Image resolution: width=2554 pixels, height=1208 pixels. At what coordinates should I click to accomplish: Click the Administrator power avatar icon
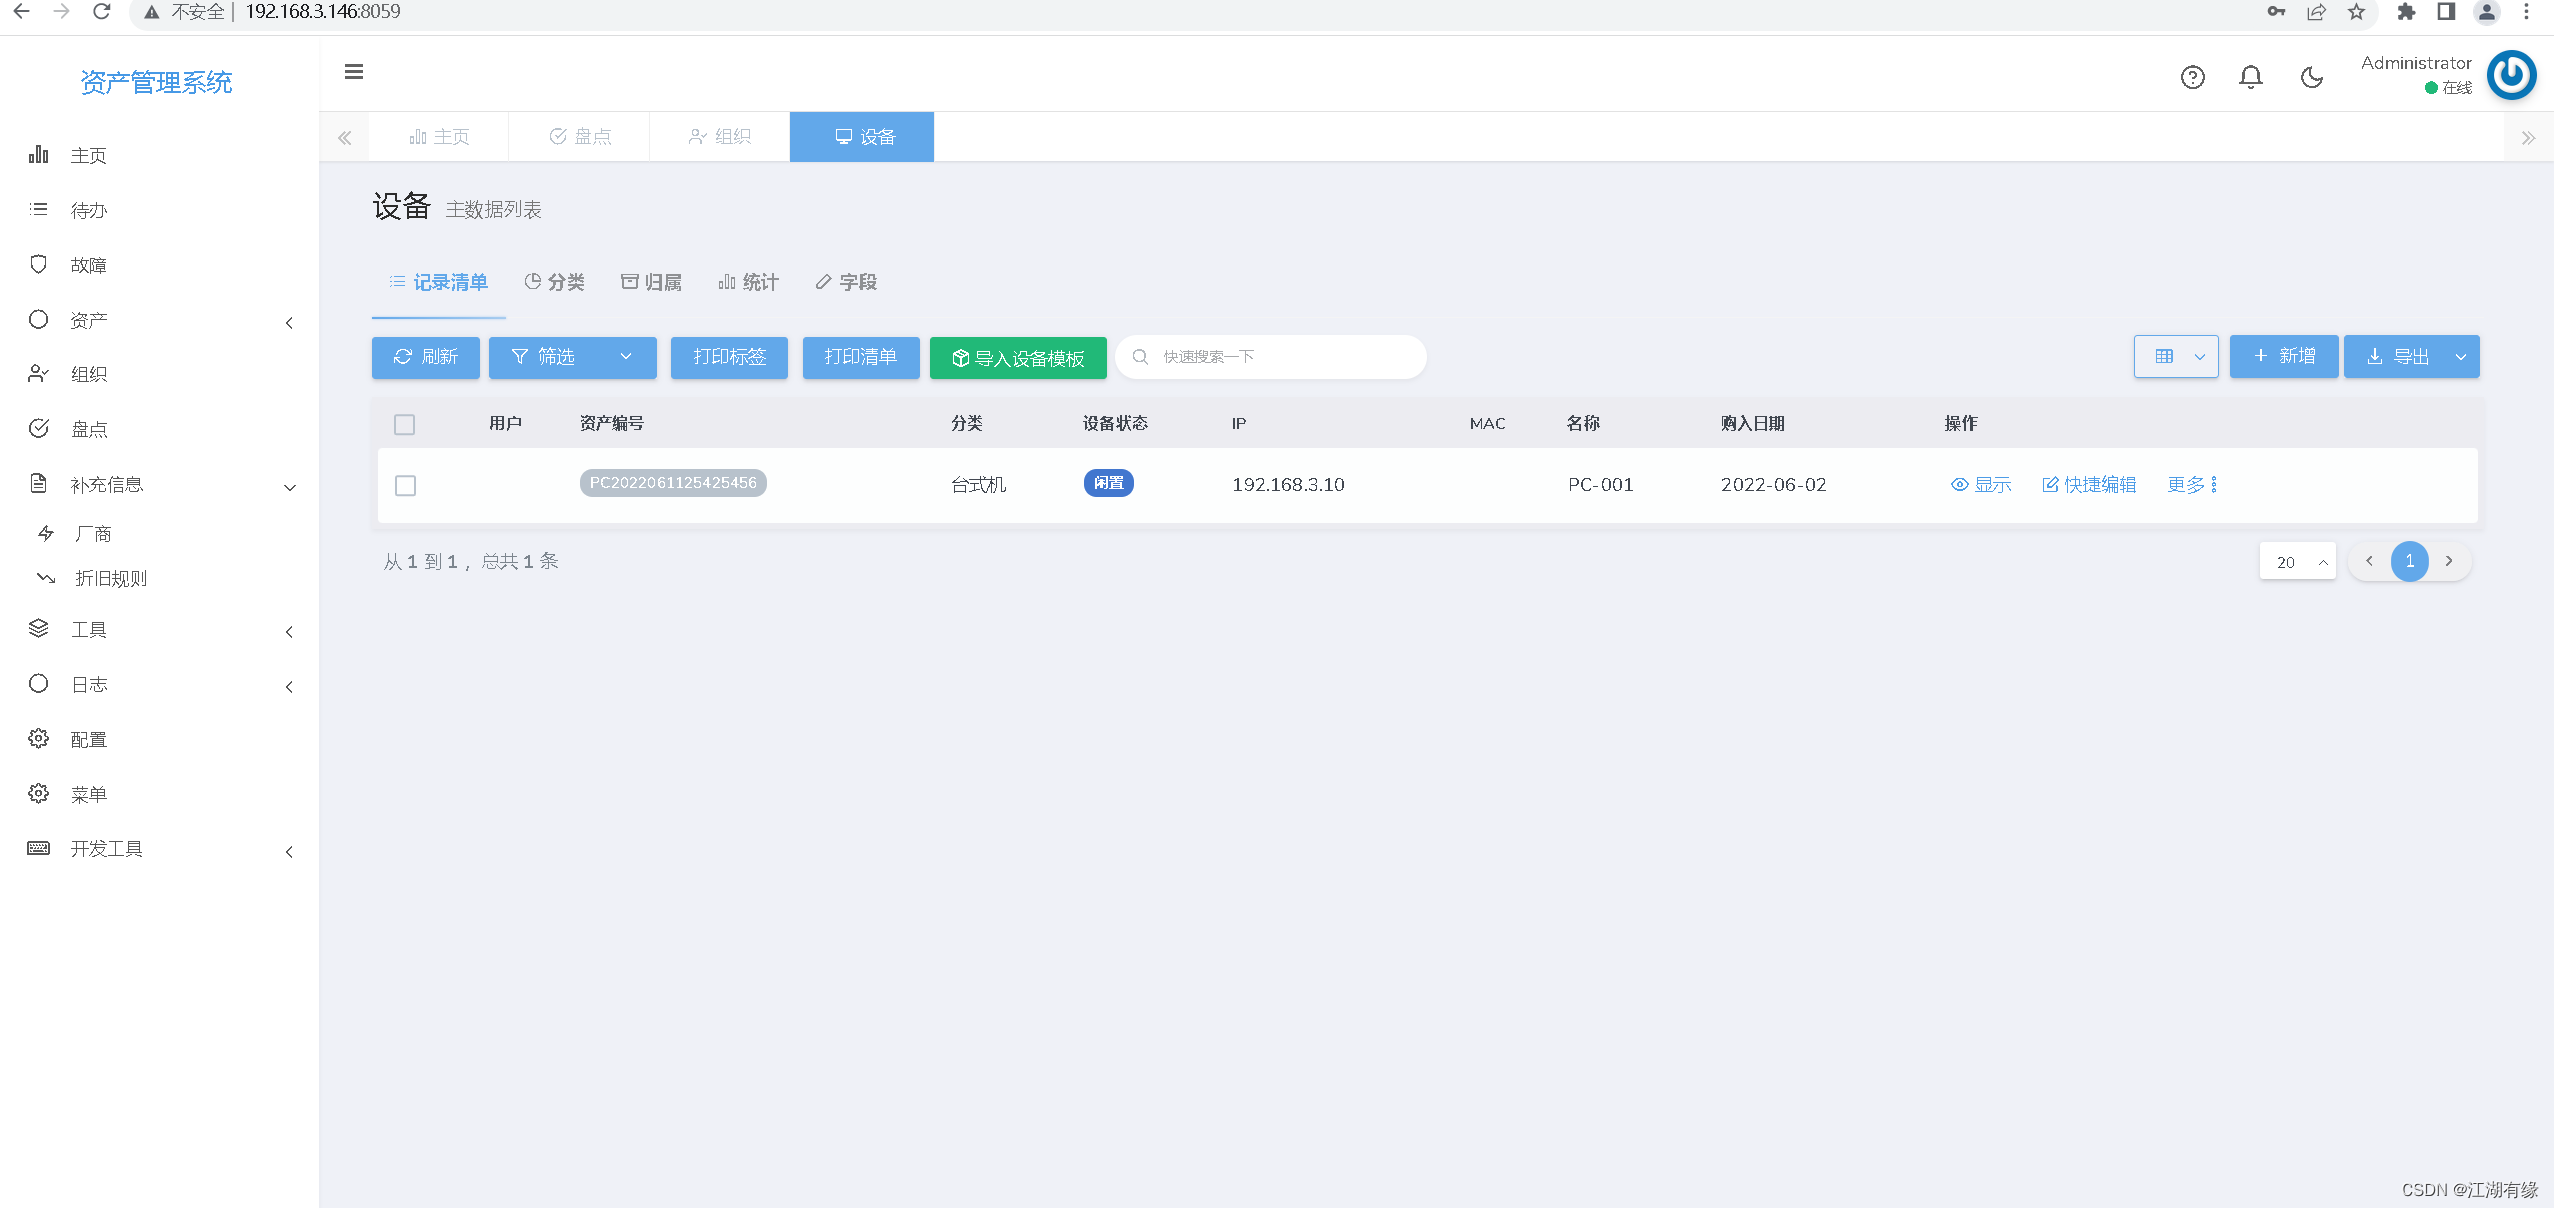(2511, 76)
